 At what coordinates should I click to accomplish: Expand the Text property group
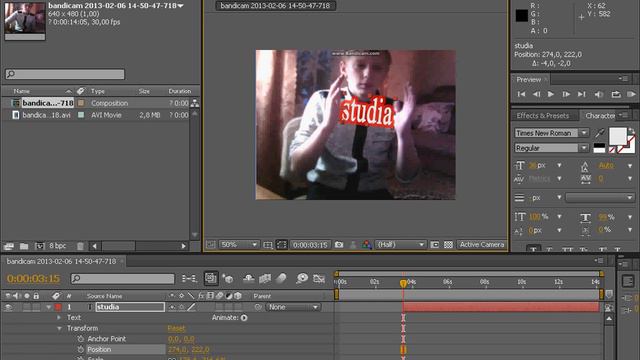pos(59,318)
